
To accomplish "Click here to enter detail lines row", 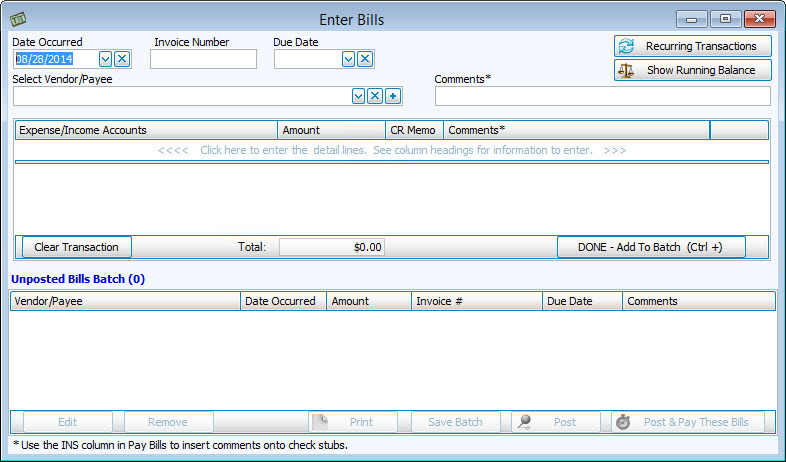I will coord(391,150).
